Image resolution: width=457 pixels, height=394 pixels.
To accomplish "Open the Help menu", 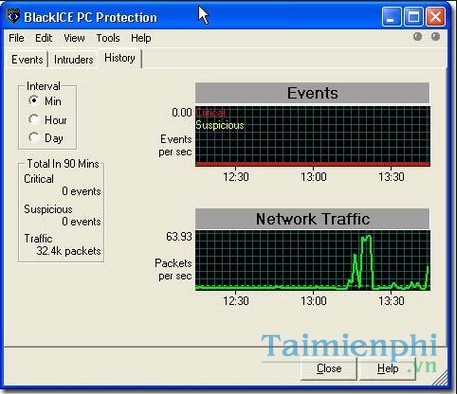I will 141,38.
